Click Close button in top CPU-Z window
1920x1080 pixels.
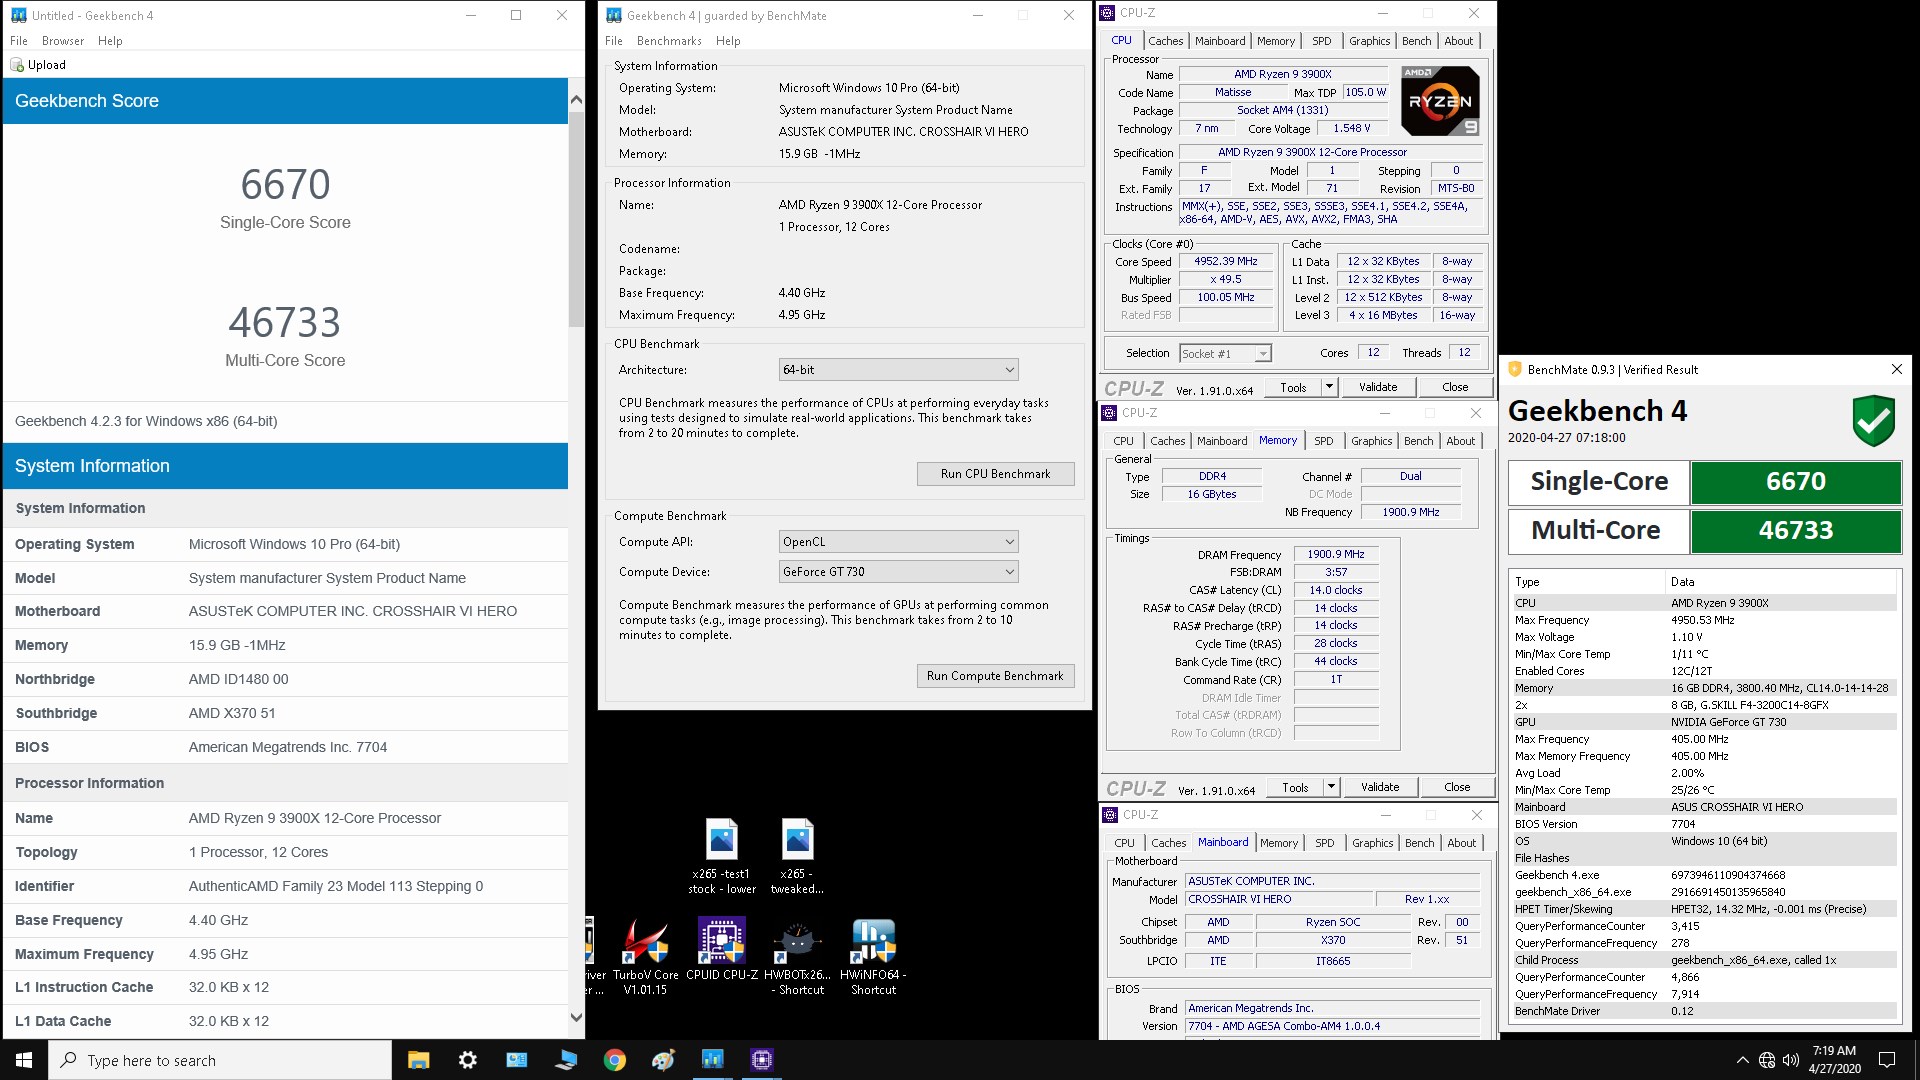[1455, 387]
